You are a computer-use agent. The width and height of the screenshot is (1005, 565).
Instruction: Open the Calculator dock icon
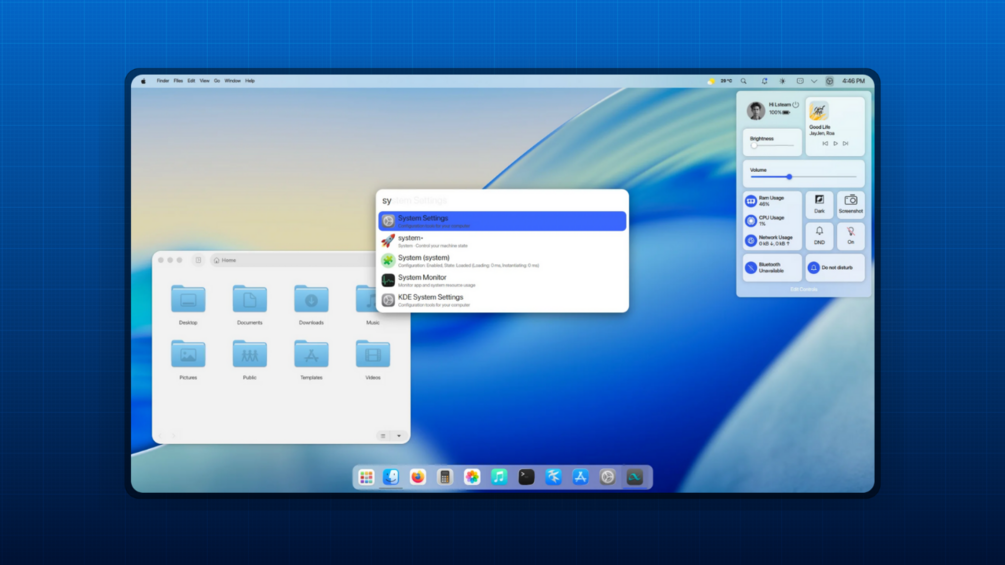coord(445,477)
